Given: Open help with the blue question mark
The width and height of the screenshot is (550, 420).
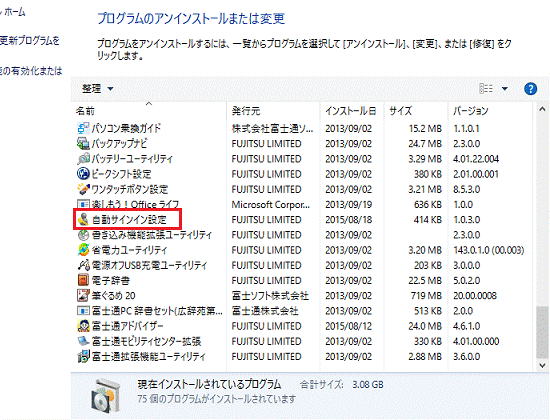Looking at the screenshot, I should (x=530, y=89).
